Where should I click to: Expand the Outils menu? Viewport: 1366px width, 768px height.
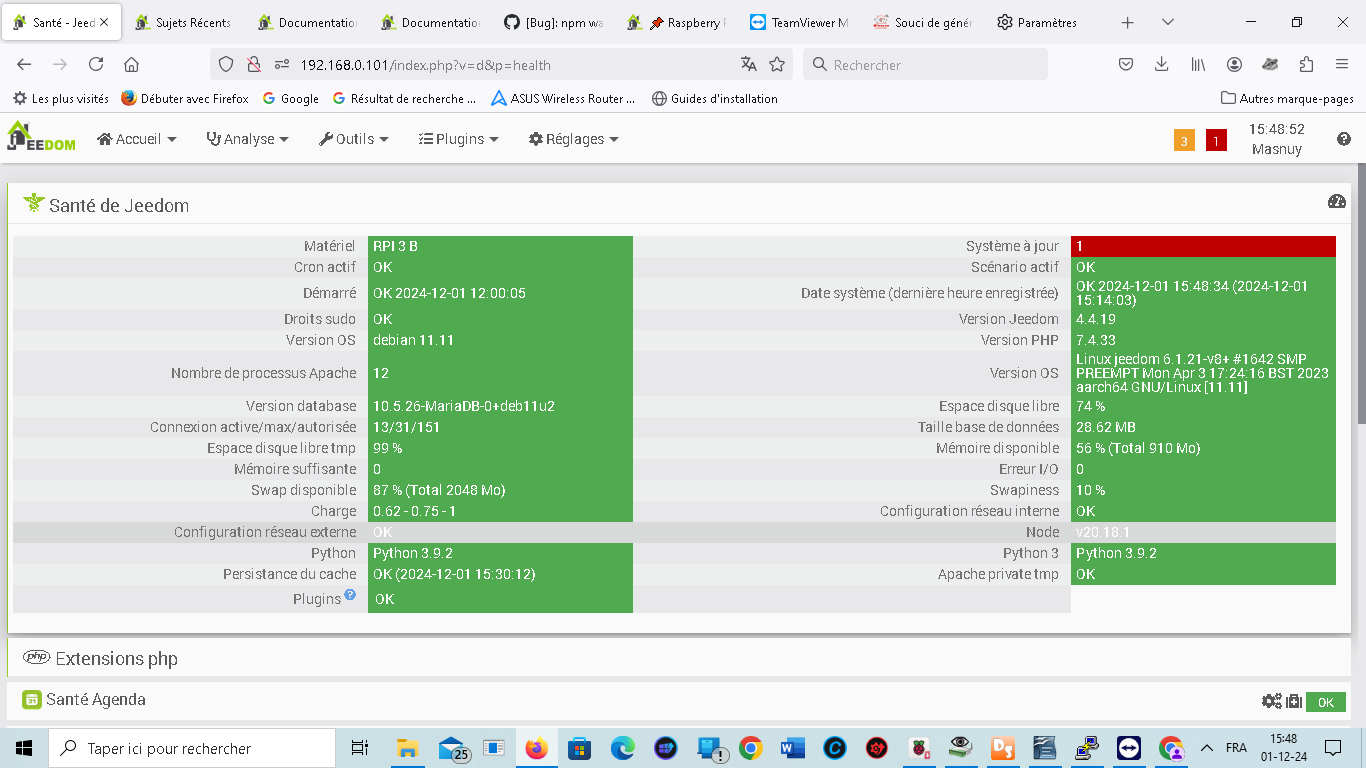[x=354, y=139]
